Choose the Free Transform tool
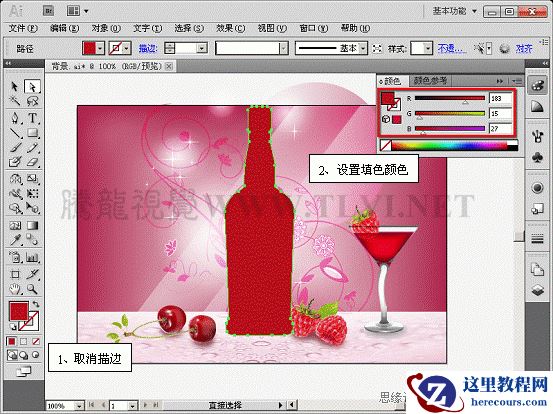The image size is (553, 414). 32,194
